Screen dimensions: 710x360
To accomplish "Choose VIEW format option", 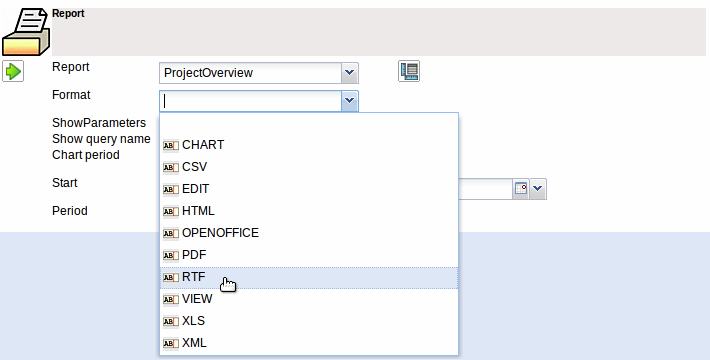I will pos(309,299).
